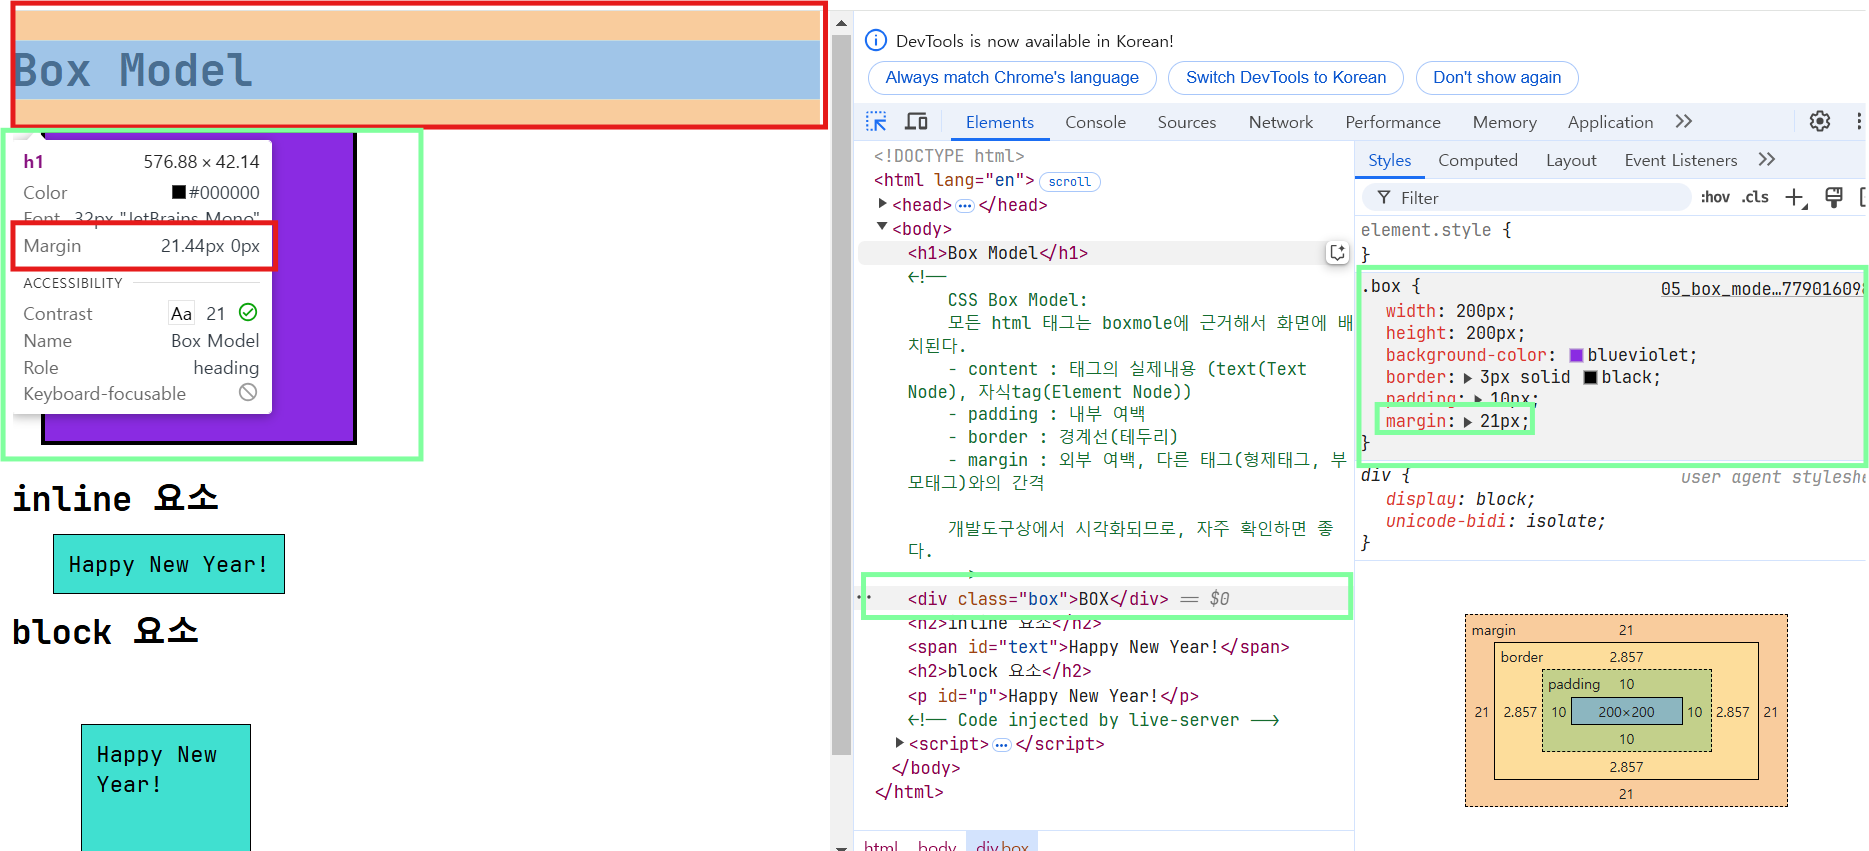The image size is (1869, 851).
Task: Click Don't show again button
Action: [1497, 77]
